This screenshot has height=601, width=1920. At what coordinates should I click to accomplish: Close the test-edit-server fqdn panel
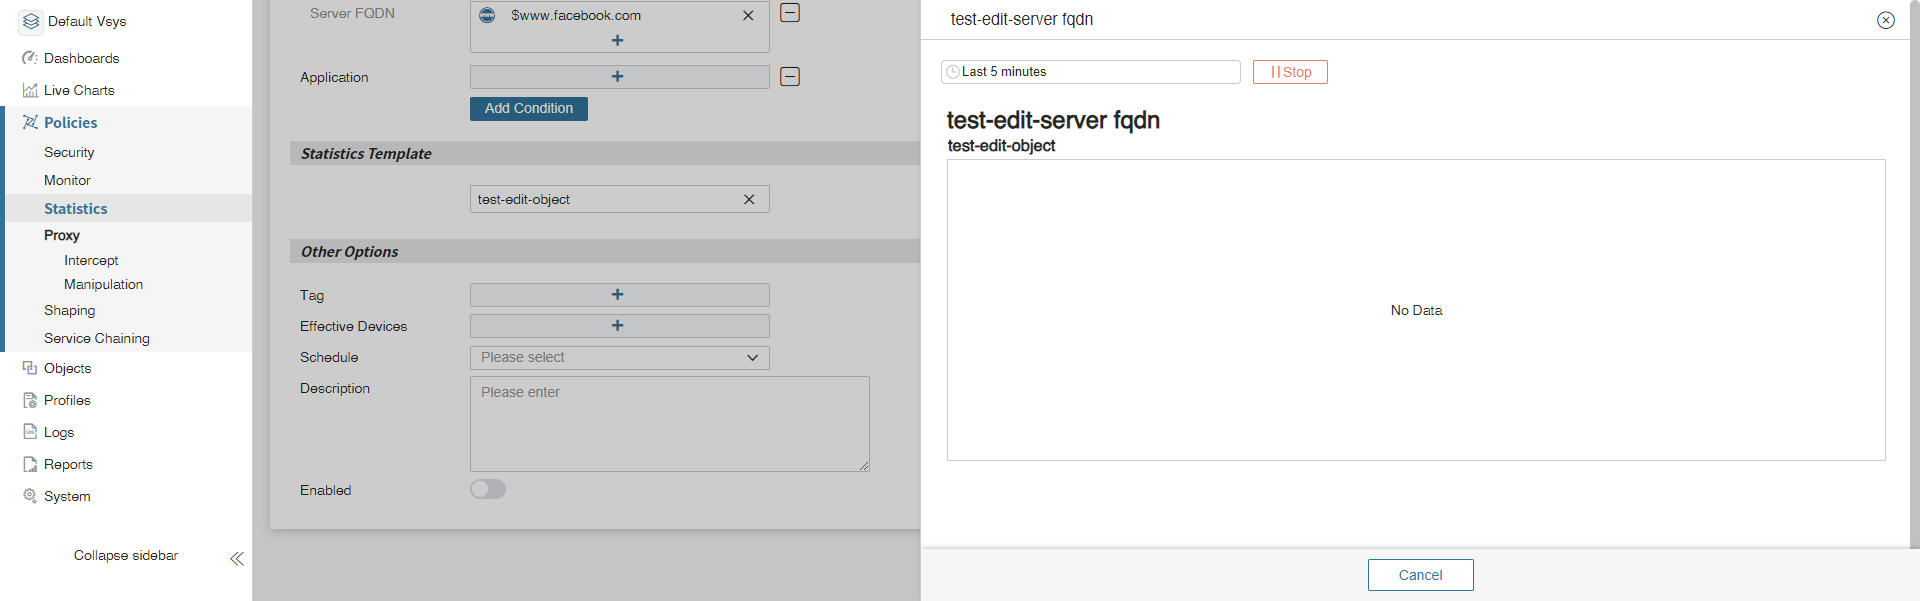pyautogui.click(x=1885, y=20)
